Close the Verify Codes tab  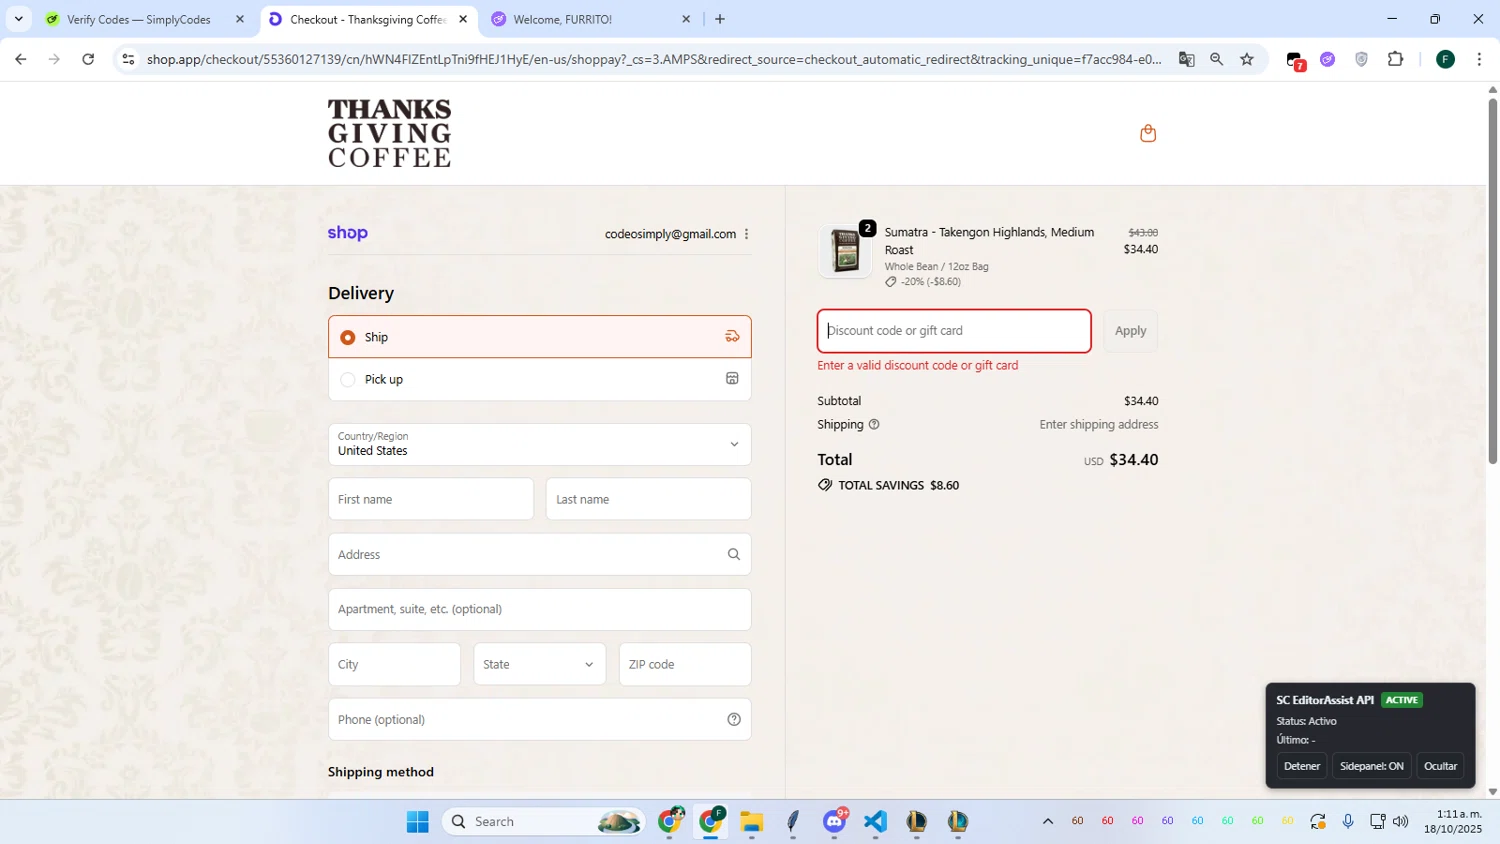239,19
